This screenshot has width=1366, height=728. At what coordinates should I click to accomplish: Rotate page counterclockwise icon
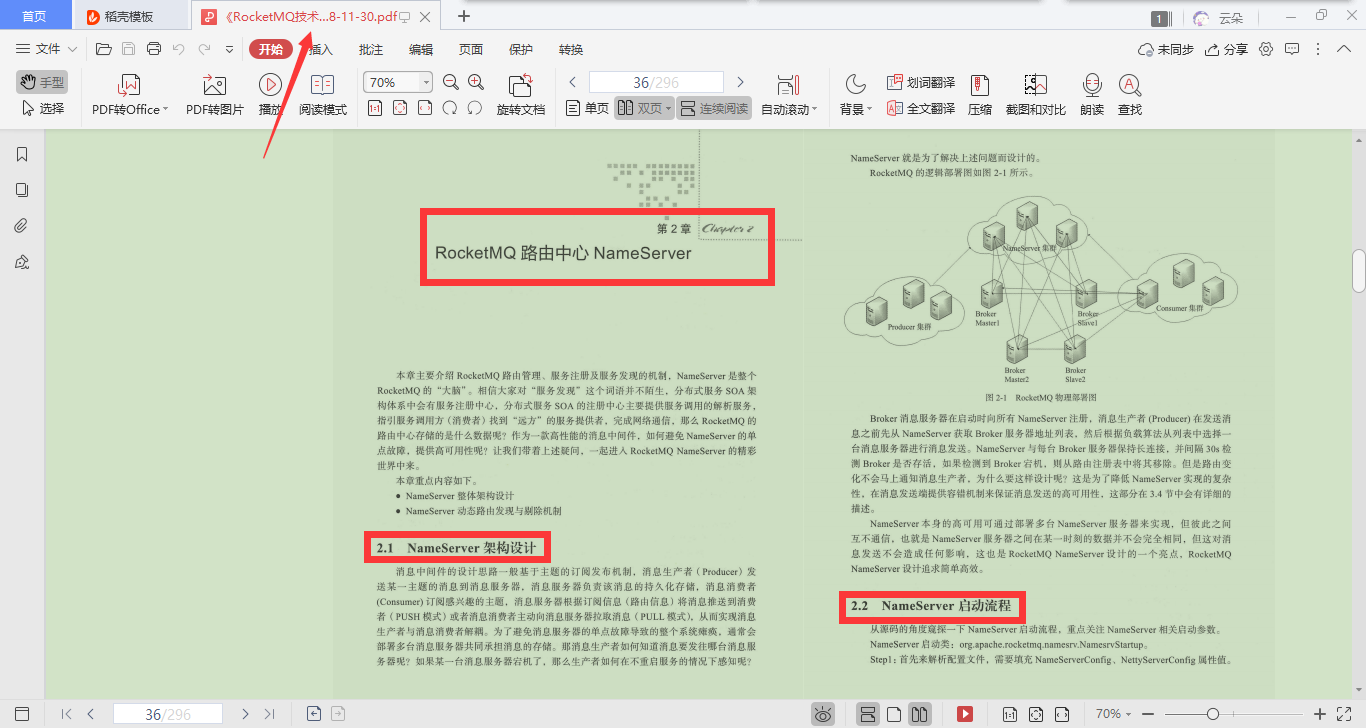(x=450, y=108)
